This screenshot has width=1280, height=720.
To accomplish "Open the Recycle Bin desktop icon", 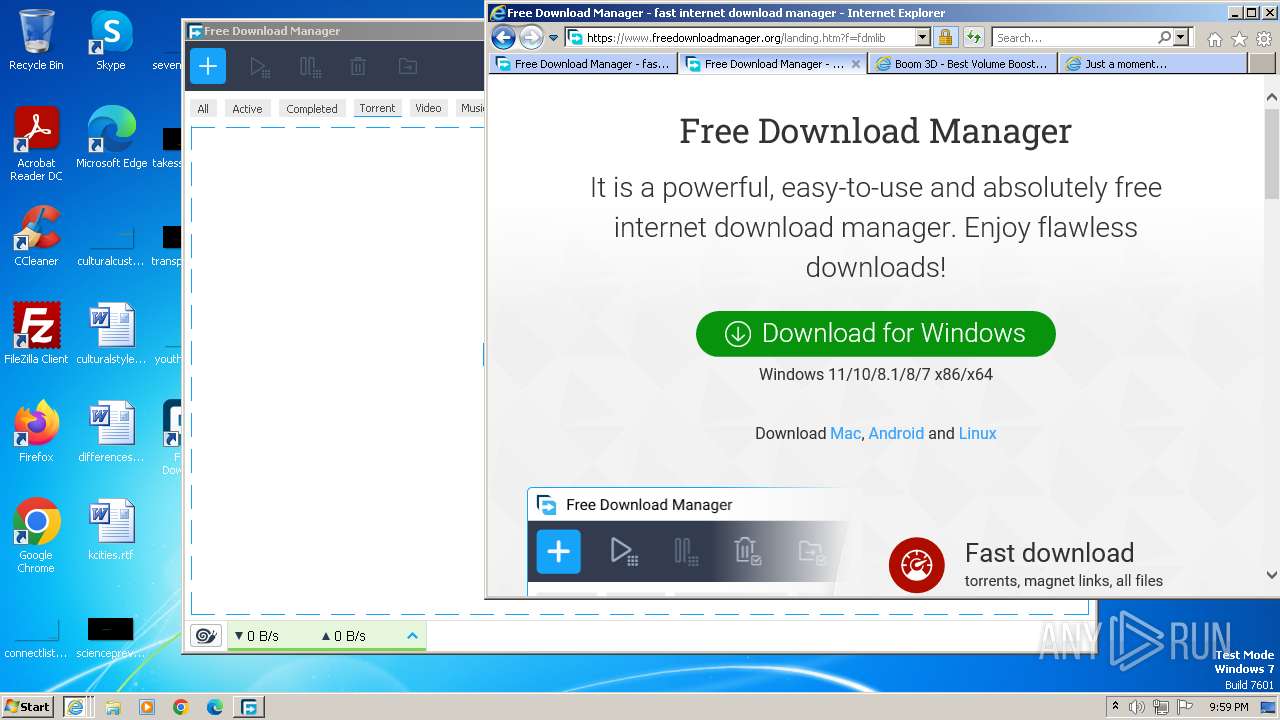I will click(36, 41).
